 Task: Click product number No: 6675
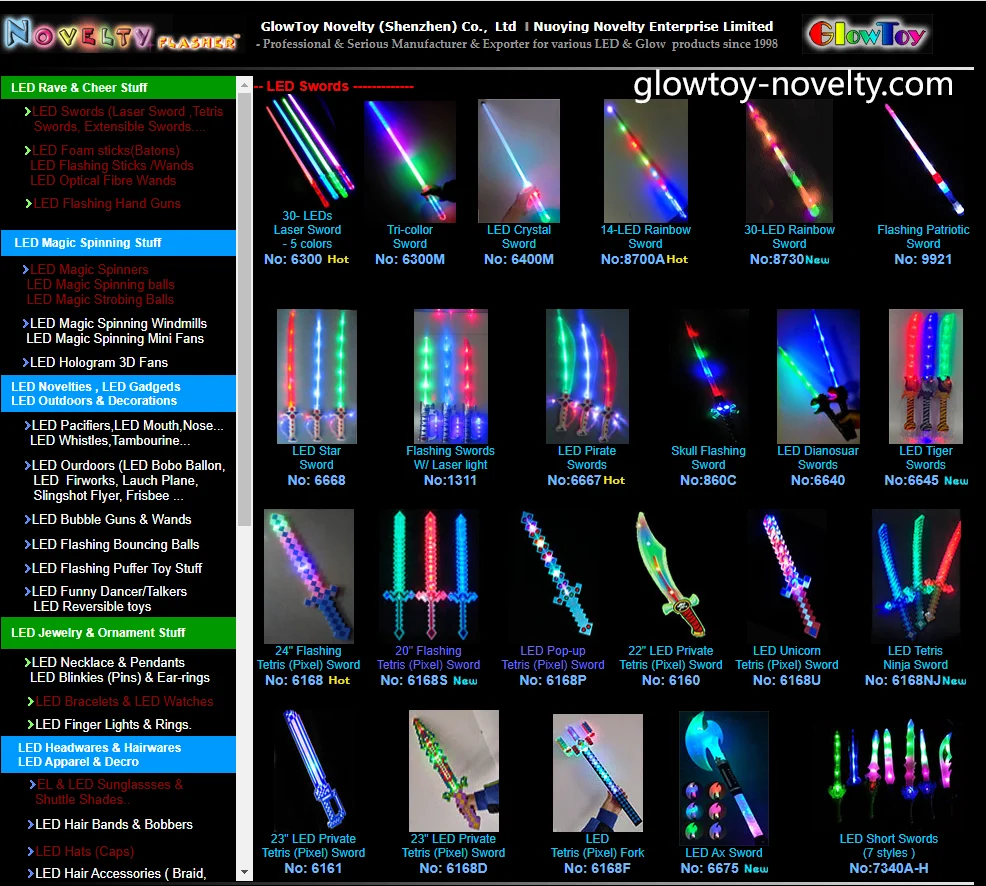pyautogui.click(x=710, y=868)
